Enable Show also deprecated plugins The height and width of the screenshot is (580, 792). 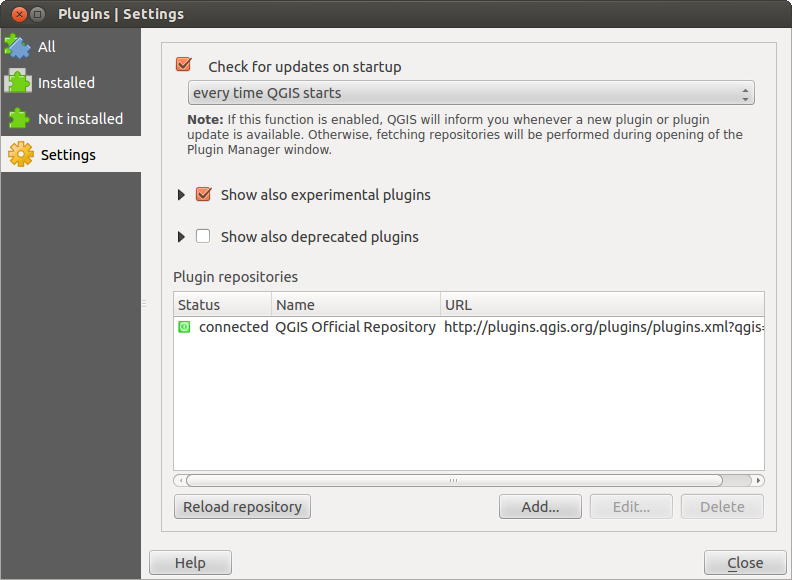[x=203, y=237]
